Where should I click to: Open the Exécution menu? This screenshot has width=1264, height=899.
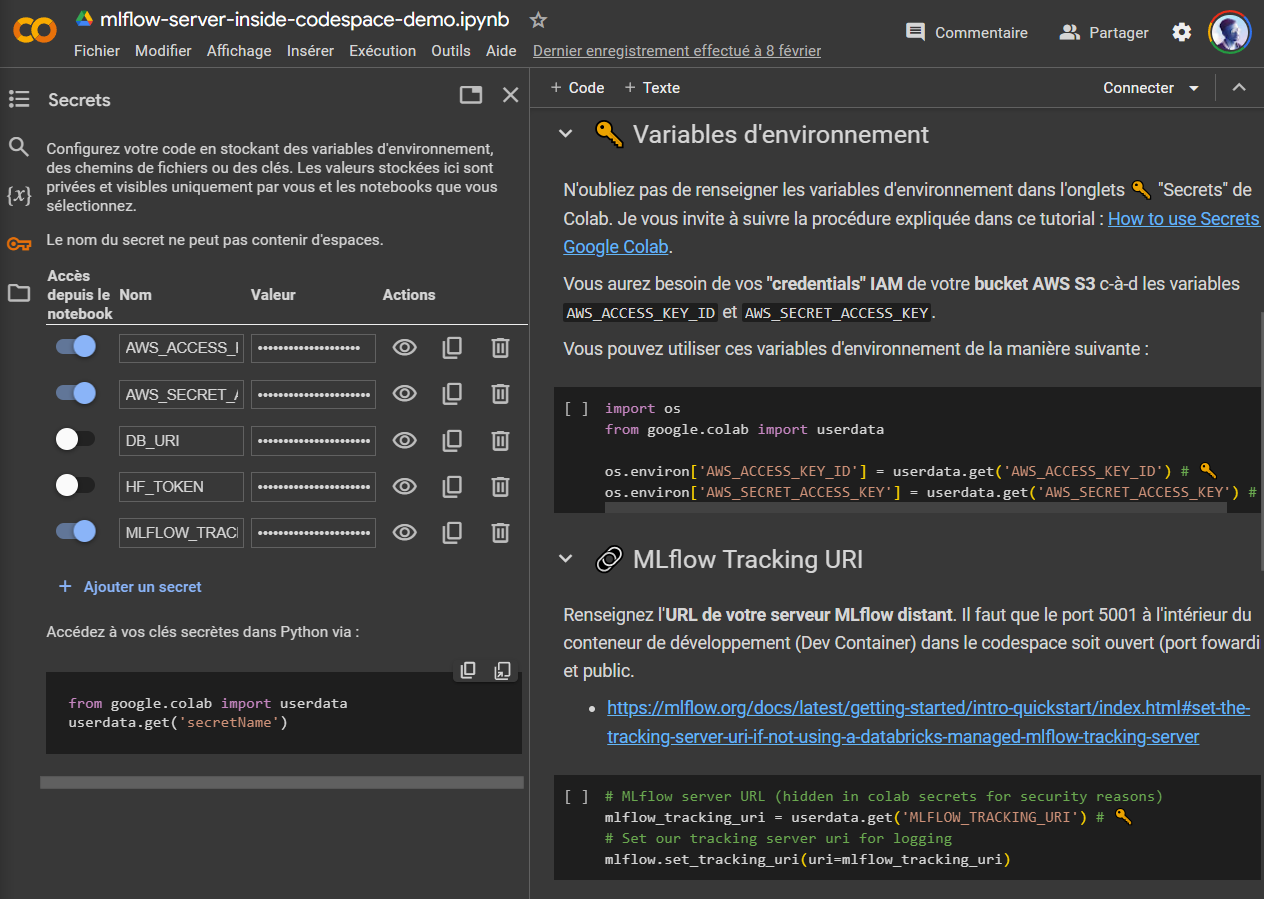coord(382,51)
